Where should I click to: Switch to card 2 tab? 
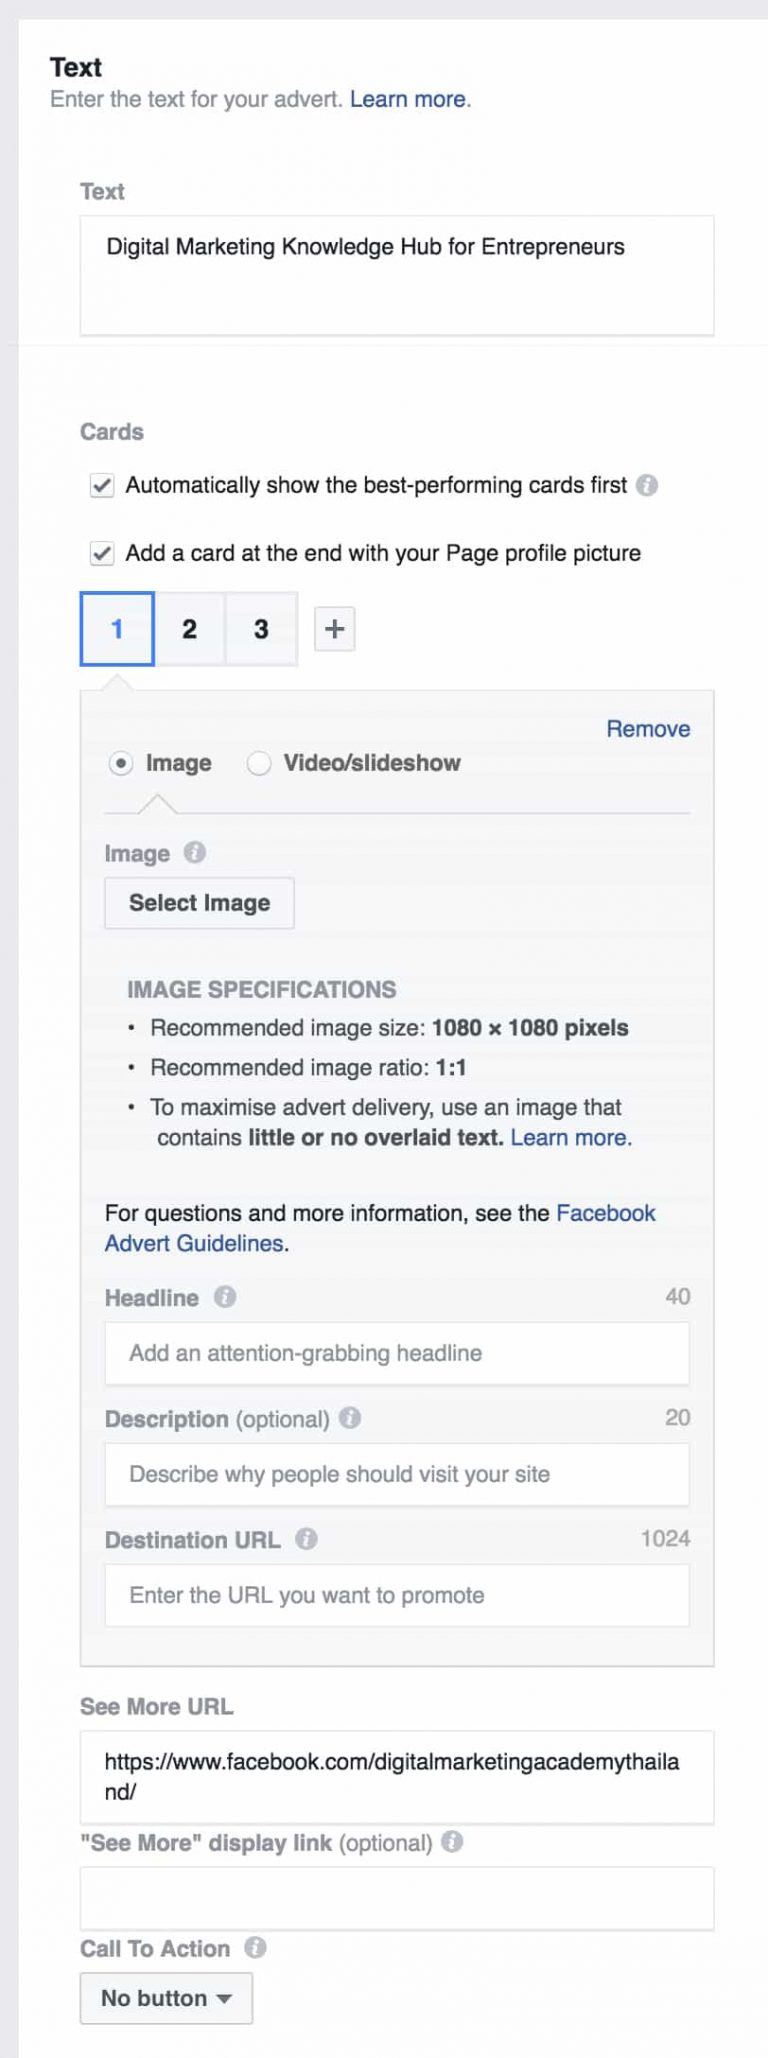(x=189, y=629)
